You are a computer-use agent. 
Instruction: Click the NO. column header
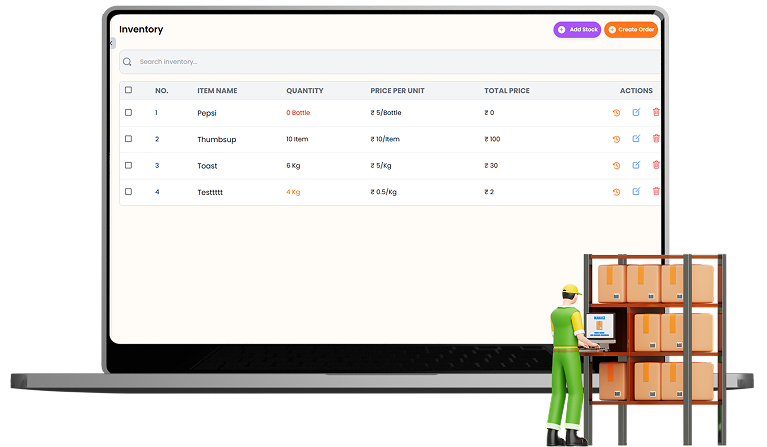[x=161, y=90]
